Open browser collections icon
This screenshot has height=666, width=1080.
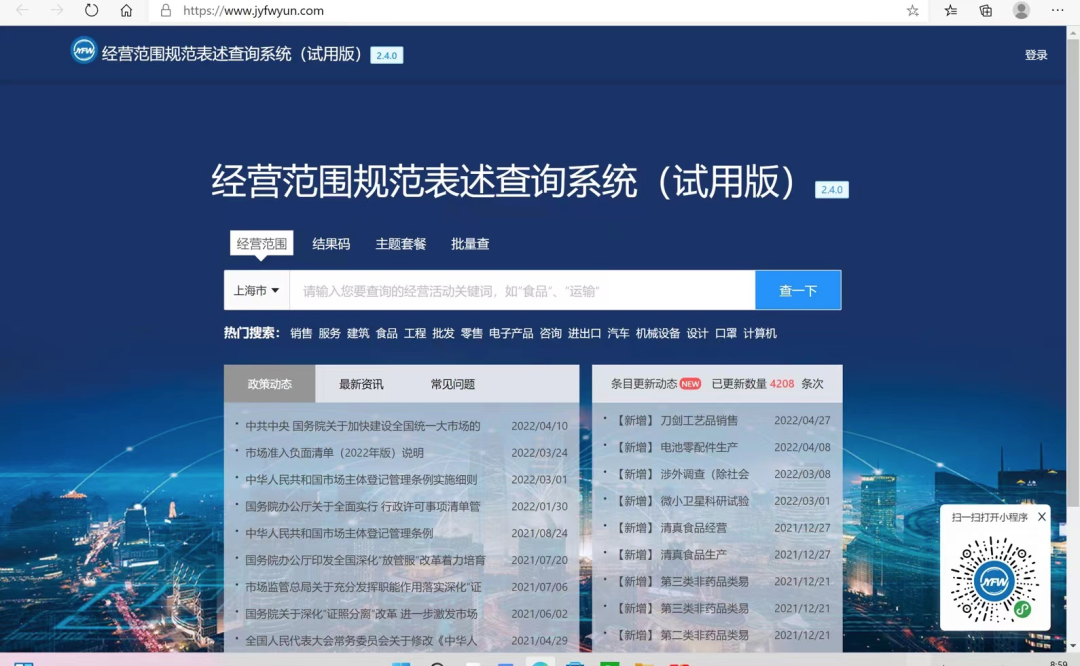coord(985,11)
